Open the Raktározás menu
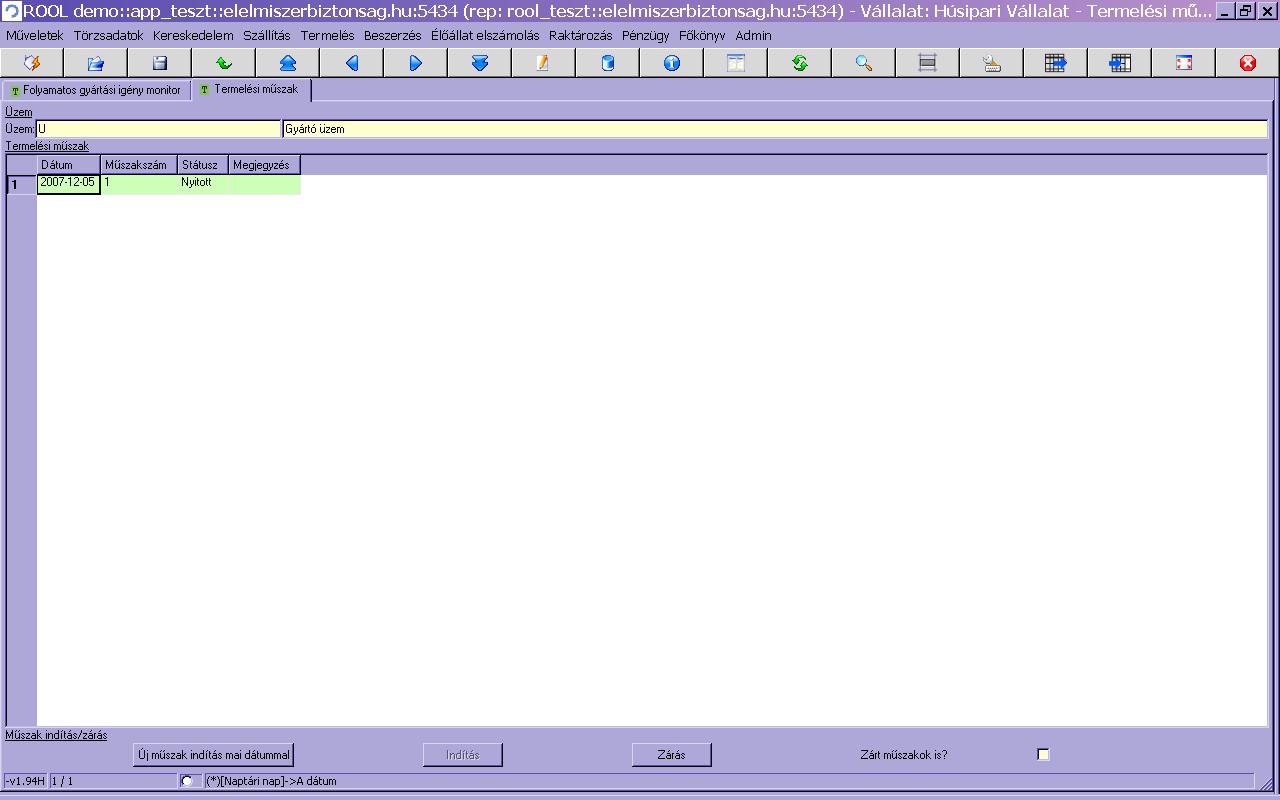Screen dimensions: 1280x800 581,35
